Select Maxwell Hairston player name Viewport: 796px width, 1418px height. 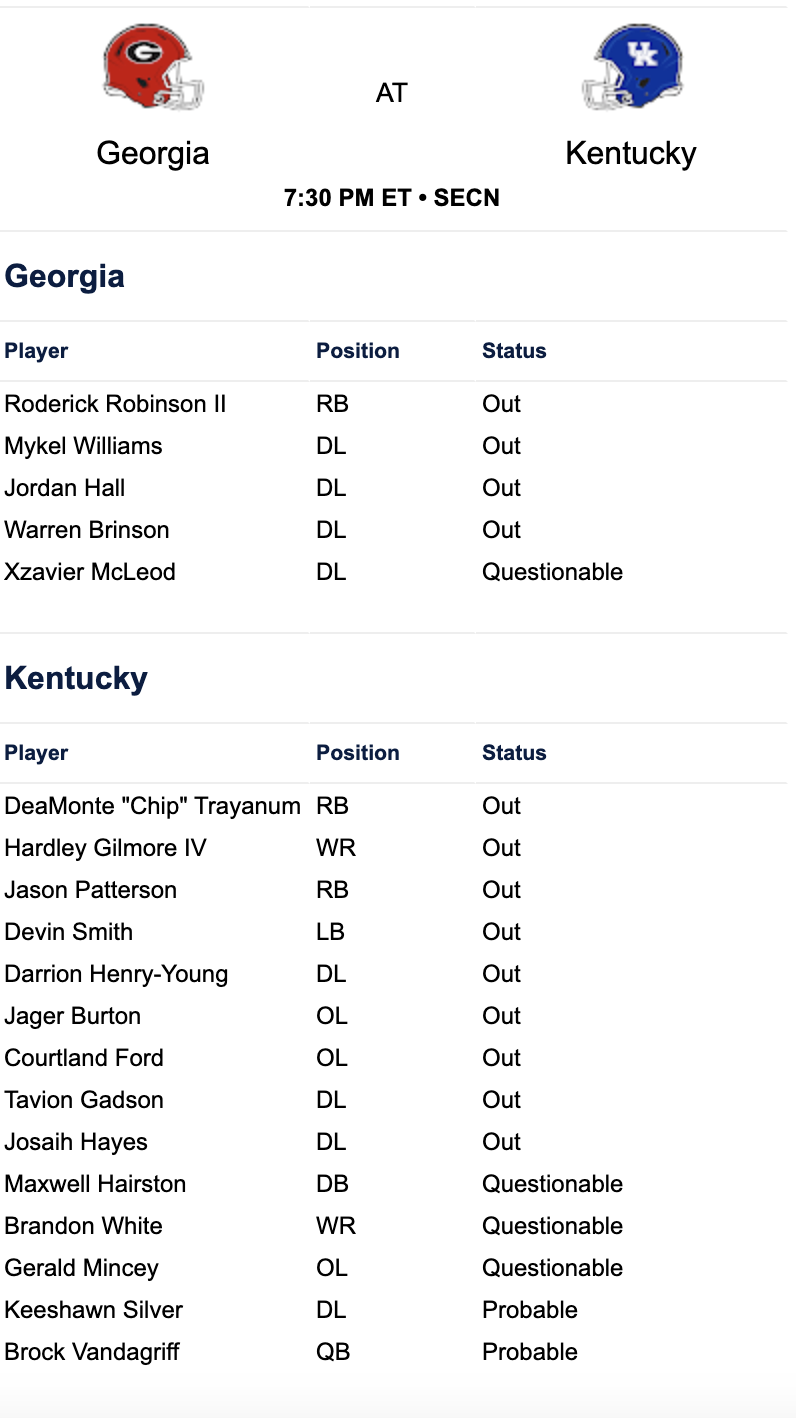pyautogui.click(x=95, y=1184)
